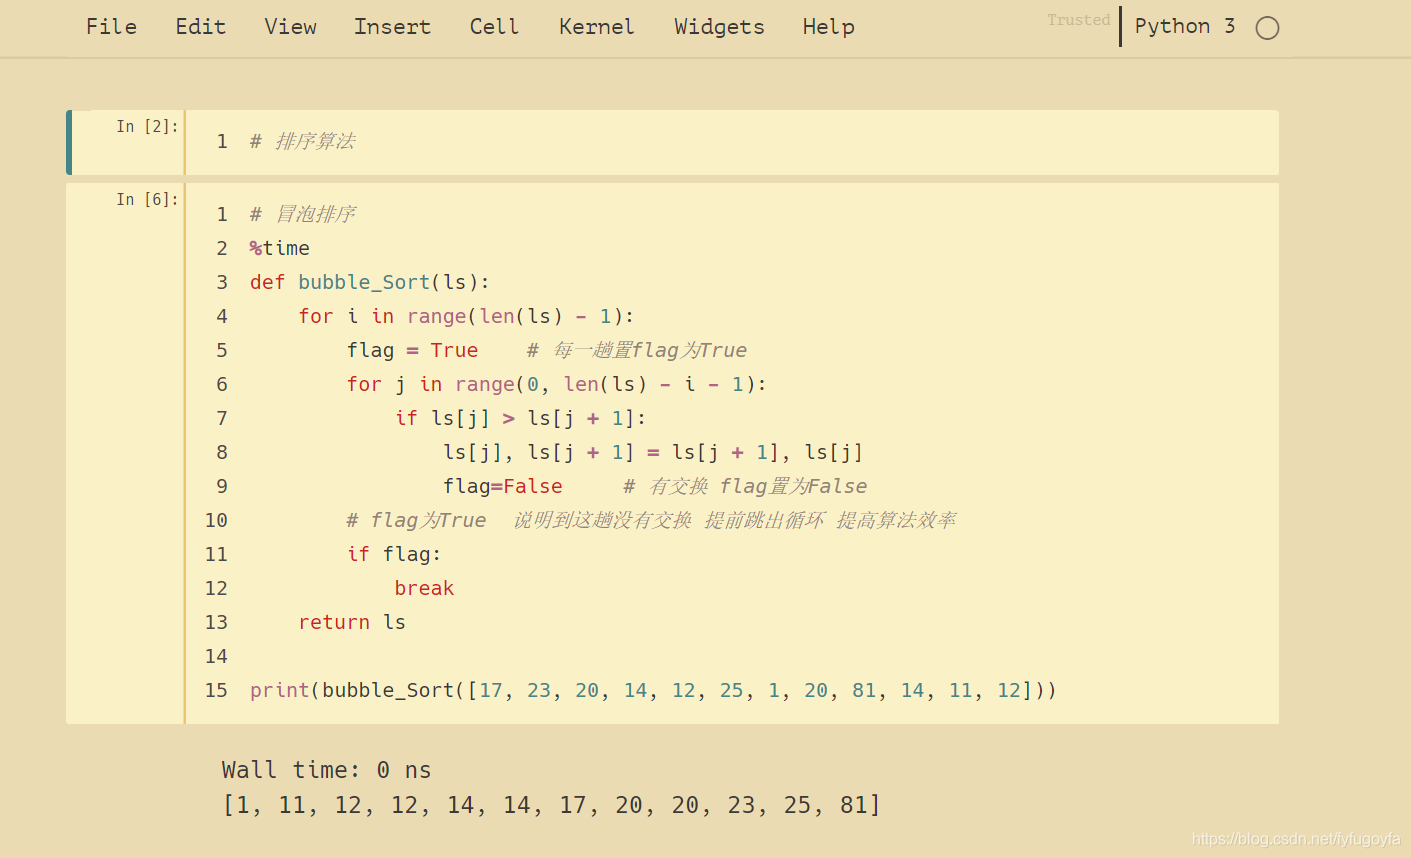Viewport: 1411px width, 858px height.
Task: Click the swap assignment line
Action: click(653, 452)
